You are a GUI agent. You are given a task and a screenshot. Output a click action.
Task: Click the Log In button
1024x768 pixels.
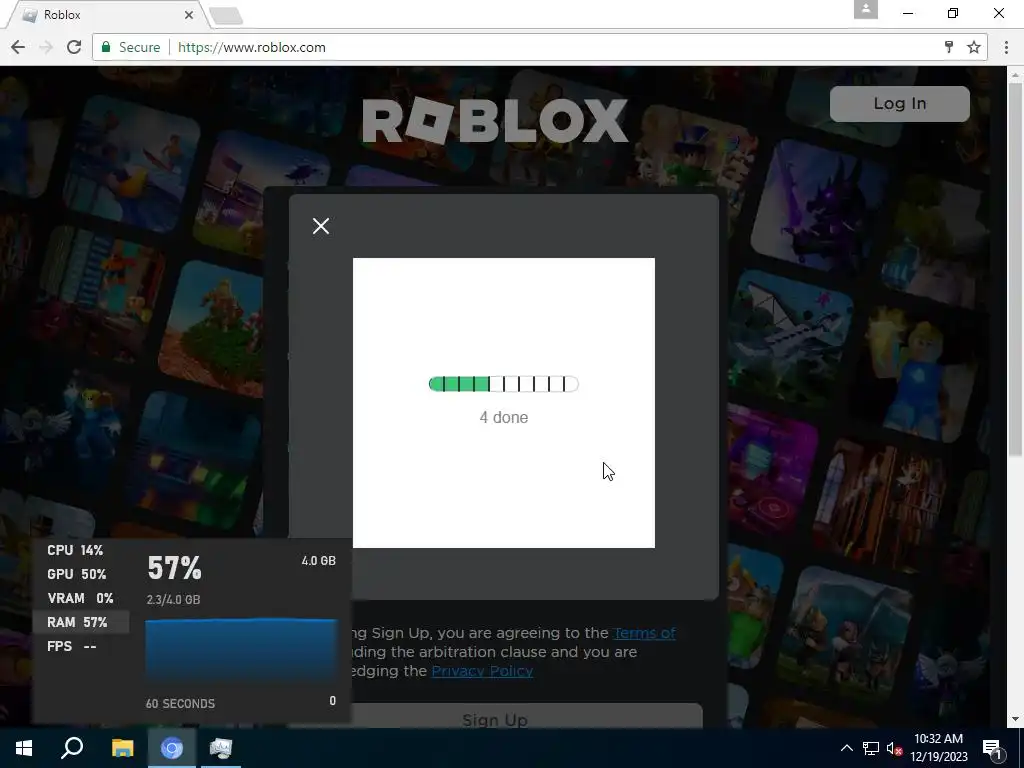click(x=899, y=103)
